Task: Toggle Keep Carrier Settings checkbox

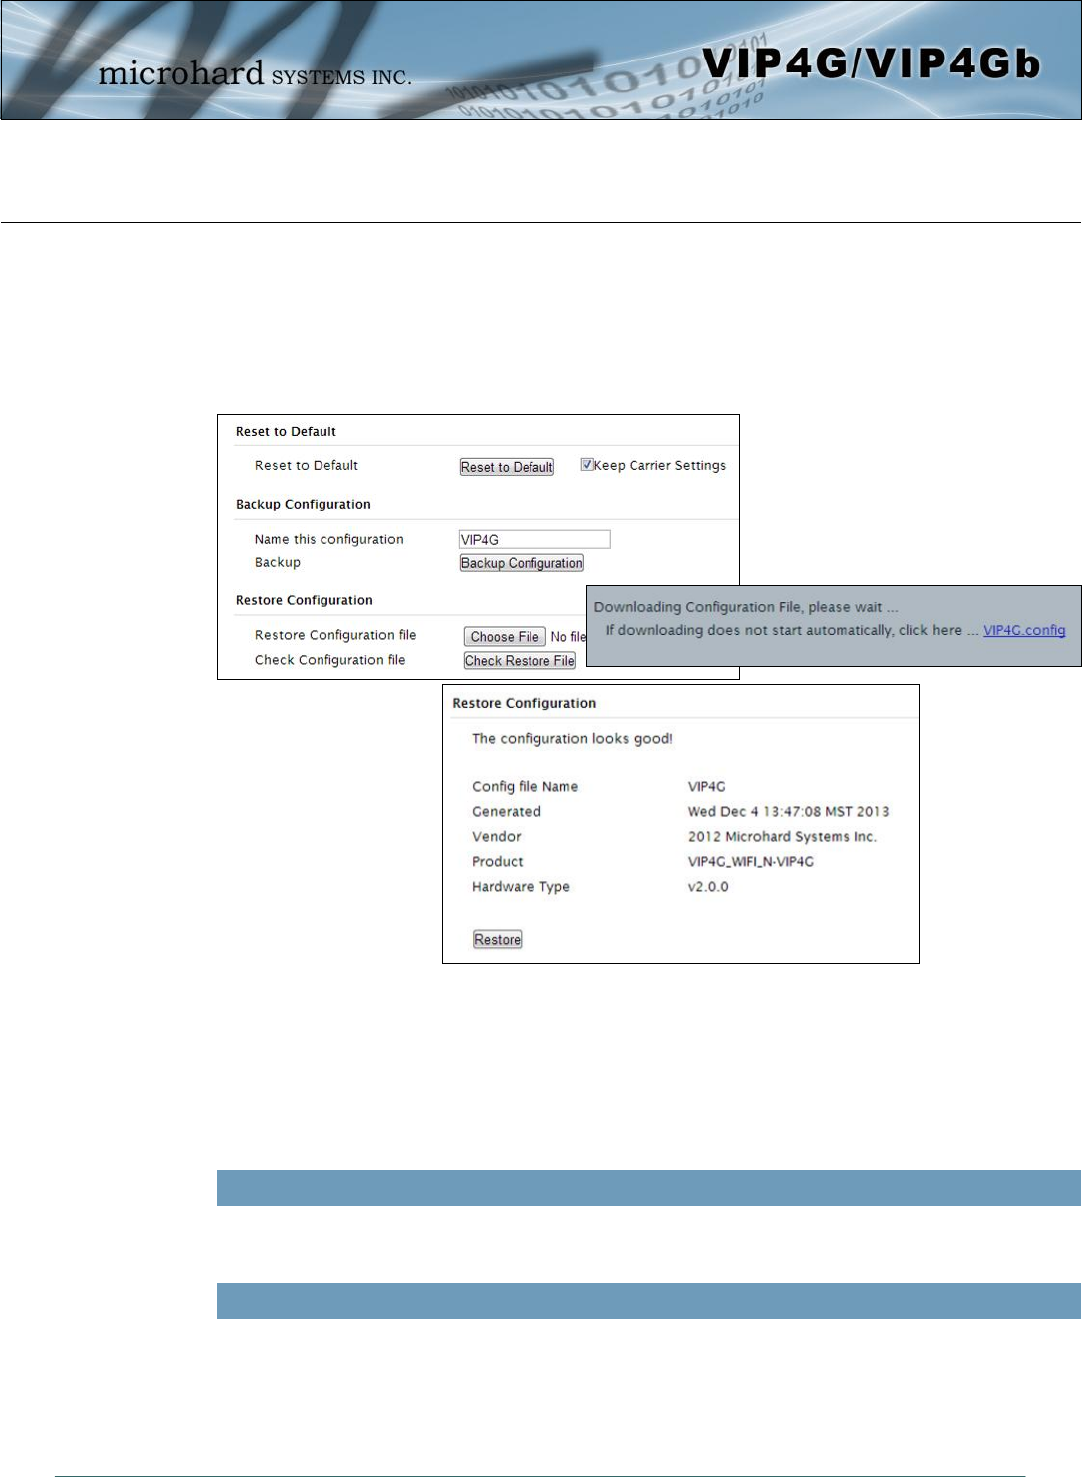Action: click(x=587, y=465)
